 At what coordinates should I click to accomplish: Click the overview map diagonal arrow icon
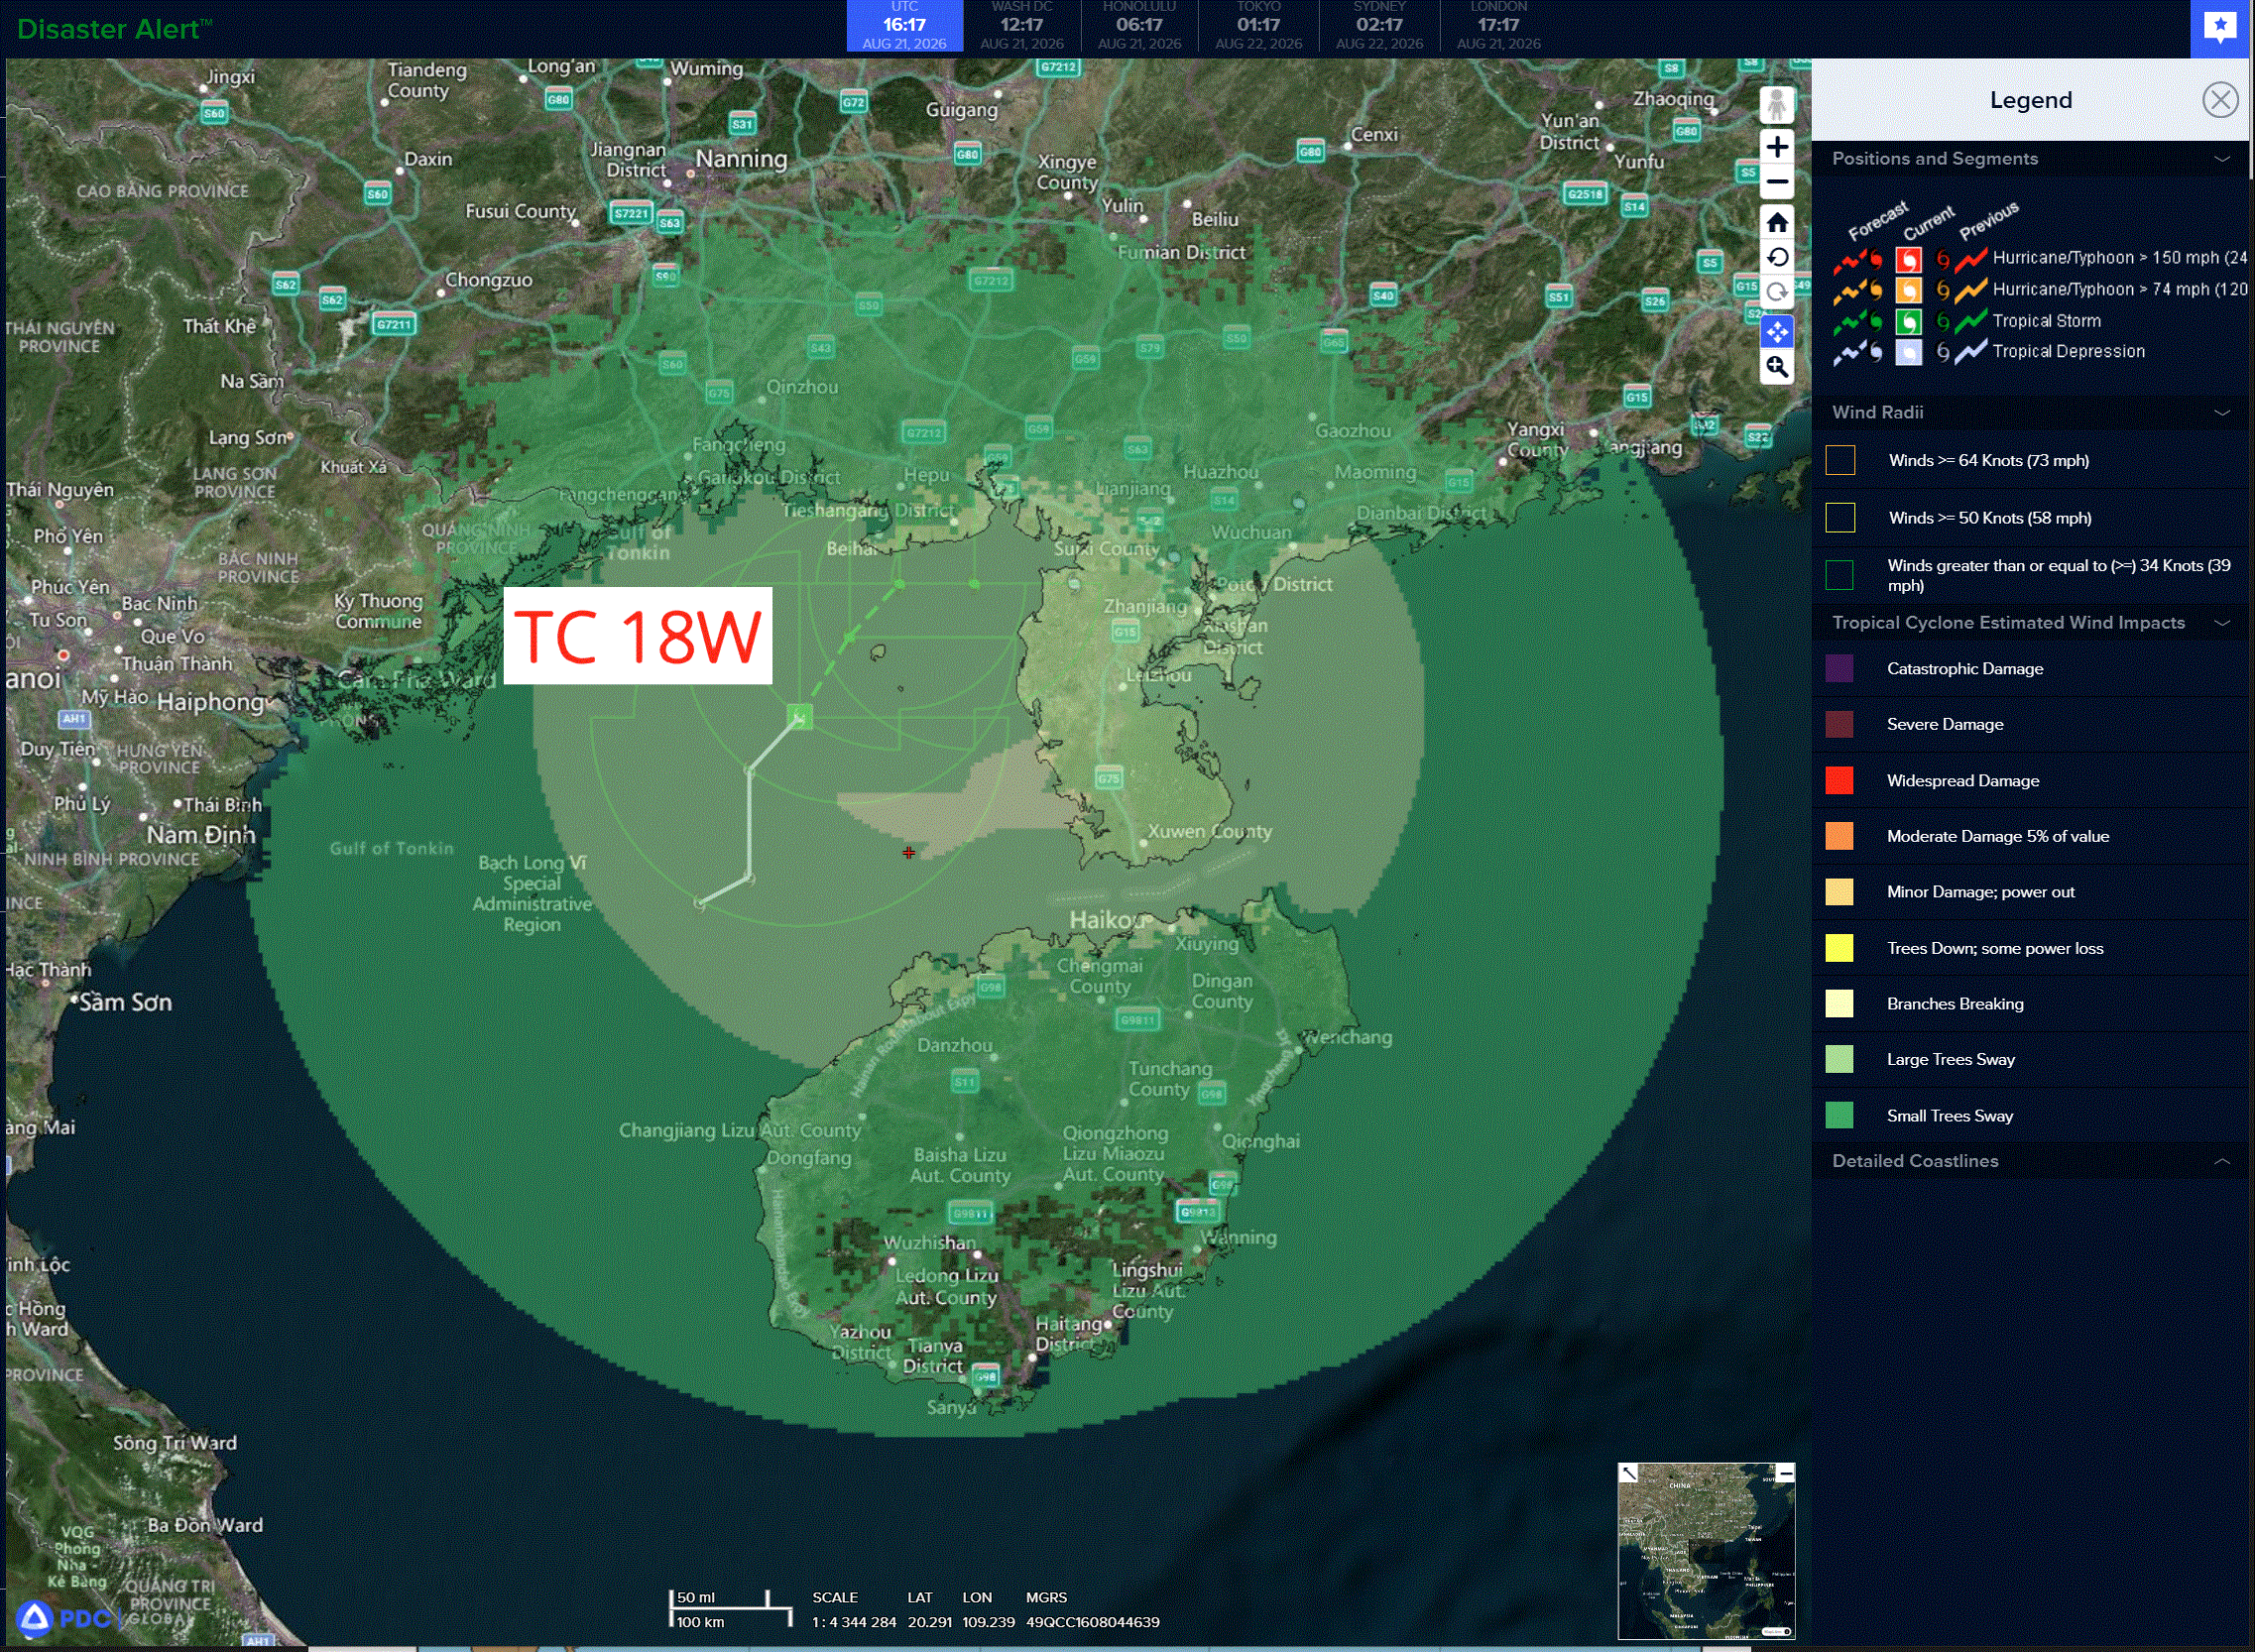(x=1629, y=1473)
